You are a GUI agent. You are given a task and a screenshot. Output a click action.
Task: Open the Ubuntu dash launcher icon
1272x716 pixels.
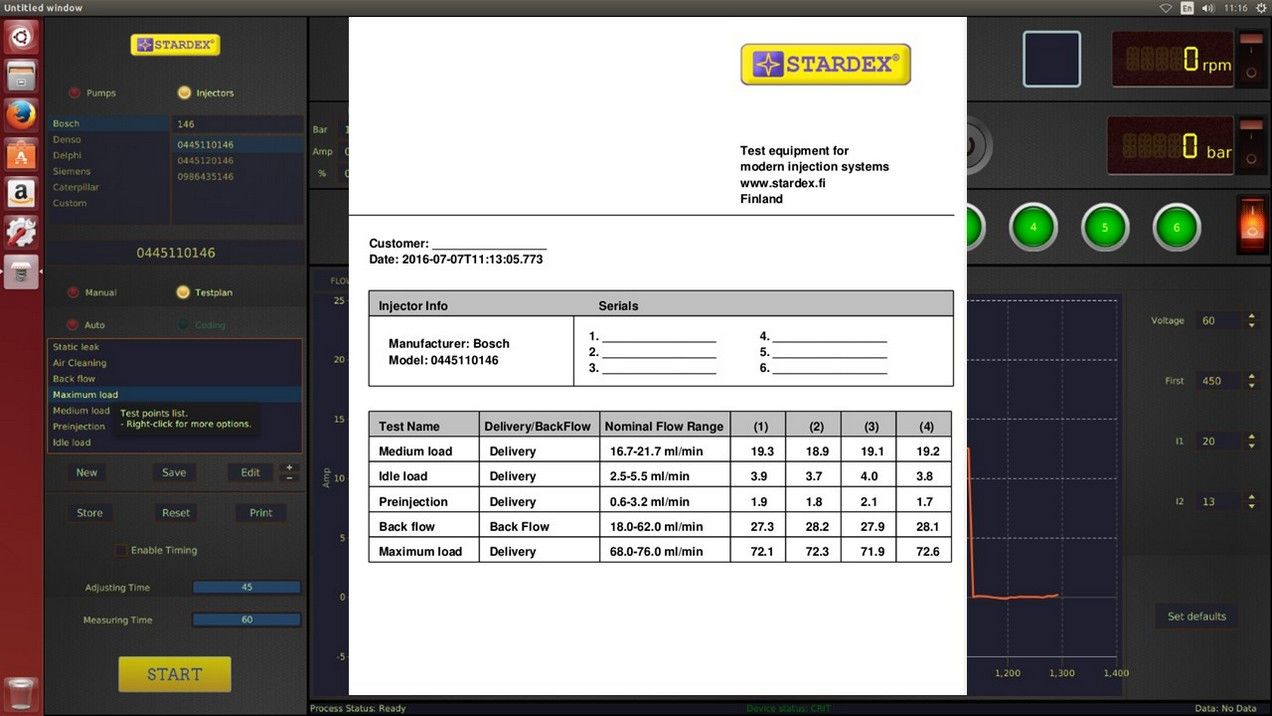coord(21,38)
